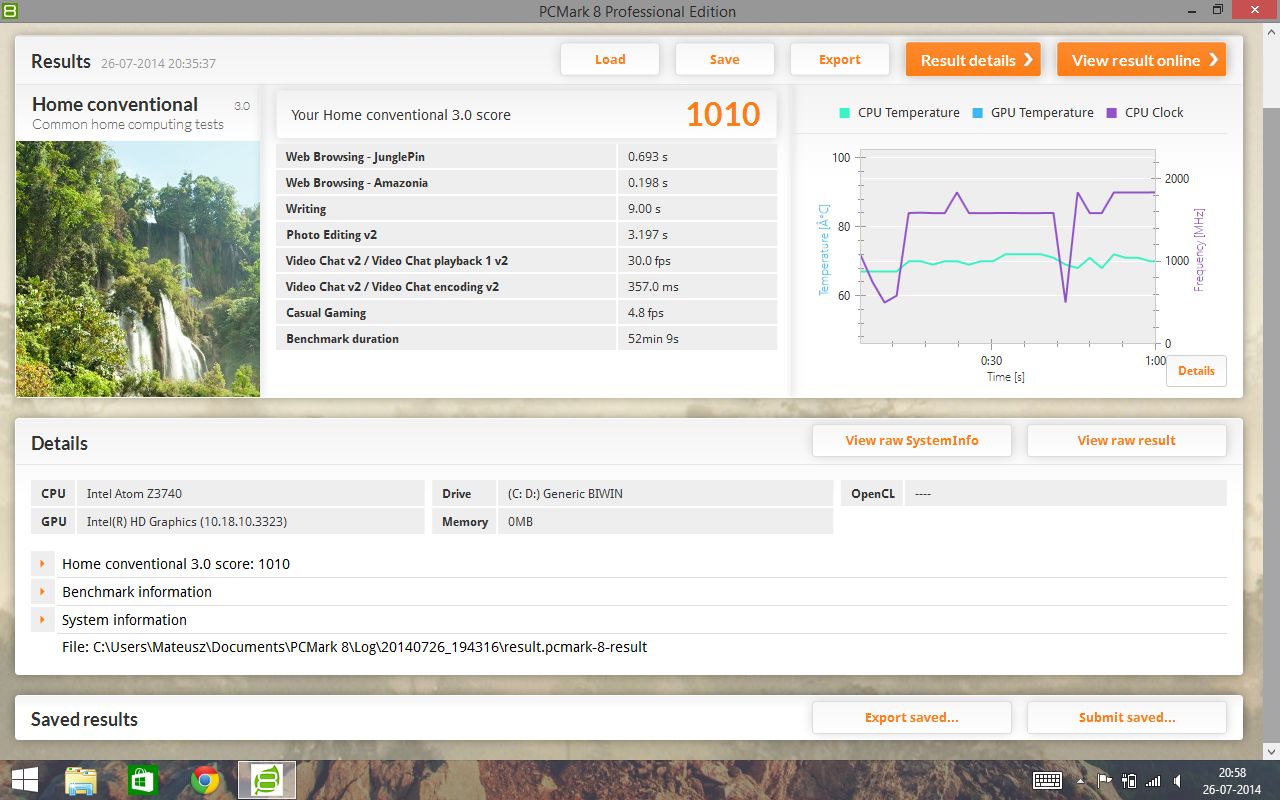Expand Home conventional 3.0 score section
This screenshot has height=800, width=1280.
(42, 564)
